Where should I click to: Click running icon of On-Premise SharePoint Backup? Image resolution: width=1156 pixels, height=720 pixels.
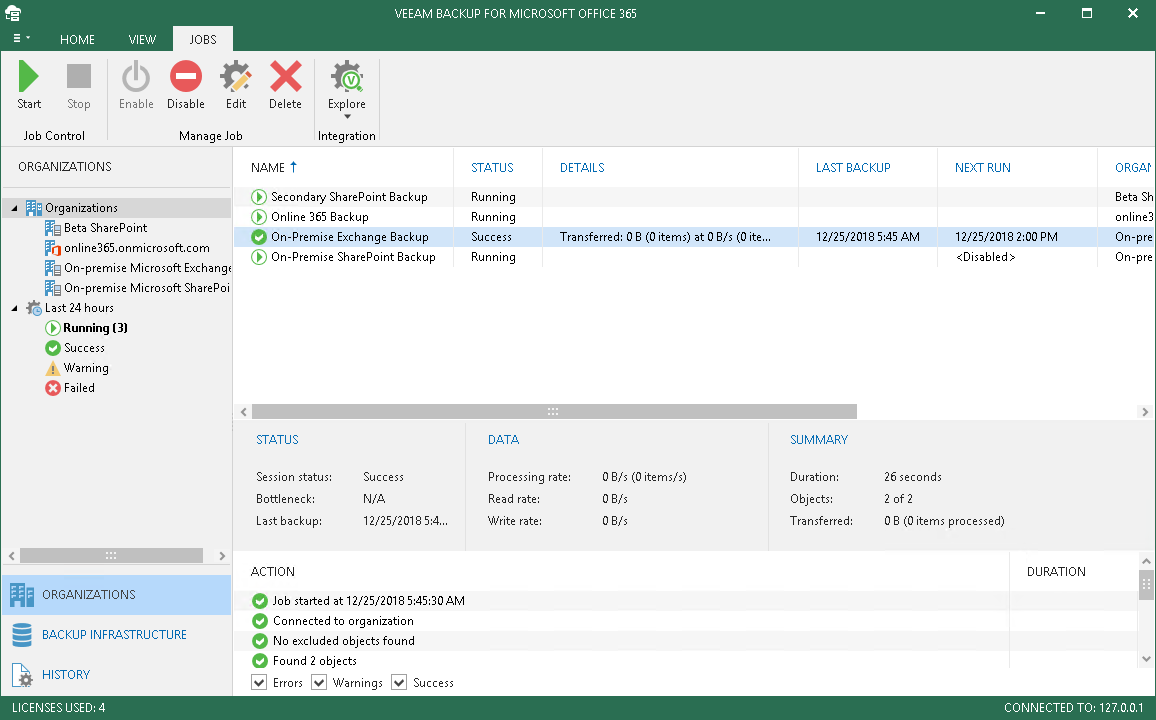(x=259, y=256)
